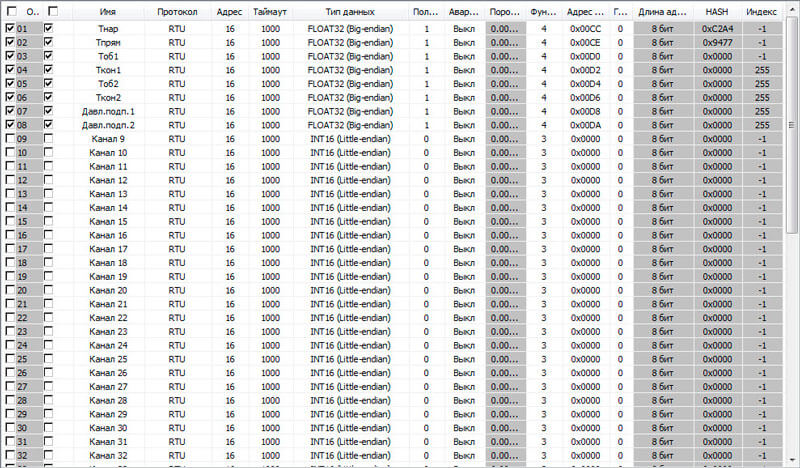Select the Давл.подп.1 name cell
800x468 pixels.
tap(108, 111)
